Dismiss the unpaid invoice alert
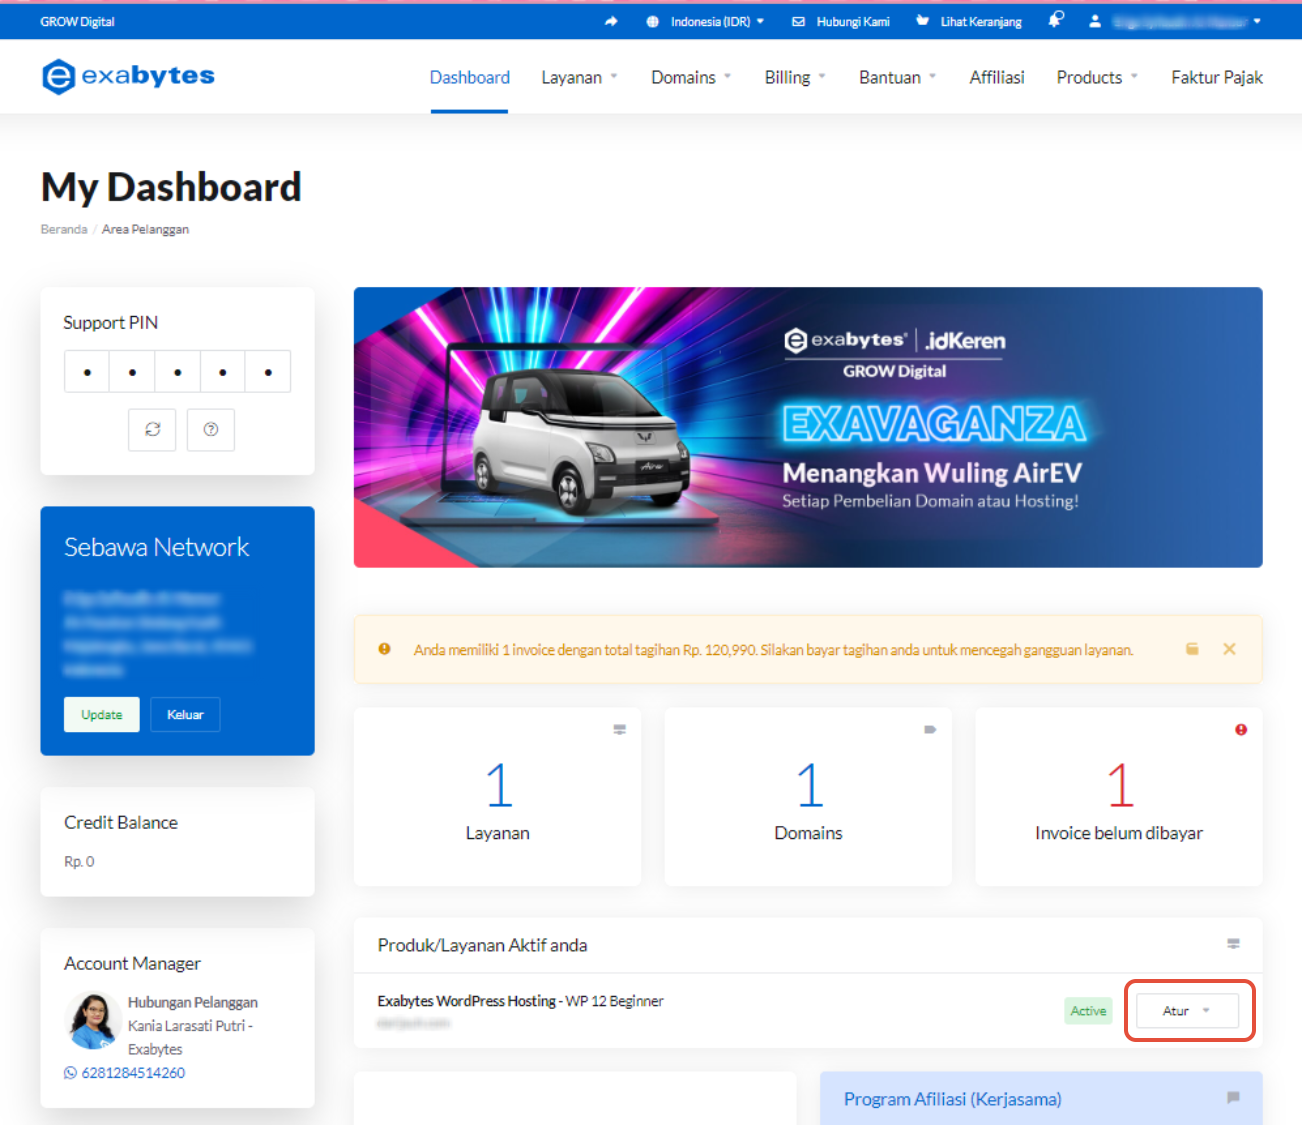This screenshot has width=1302, height=1125. (1229, 649)
